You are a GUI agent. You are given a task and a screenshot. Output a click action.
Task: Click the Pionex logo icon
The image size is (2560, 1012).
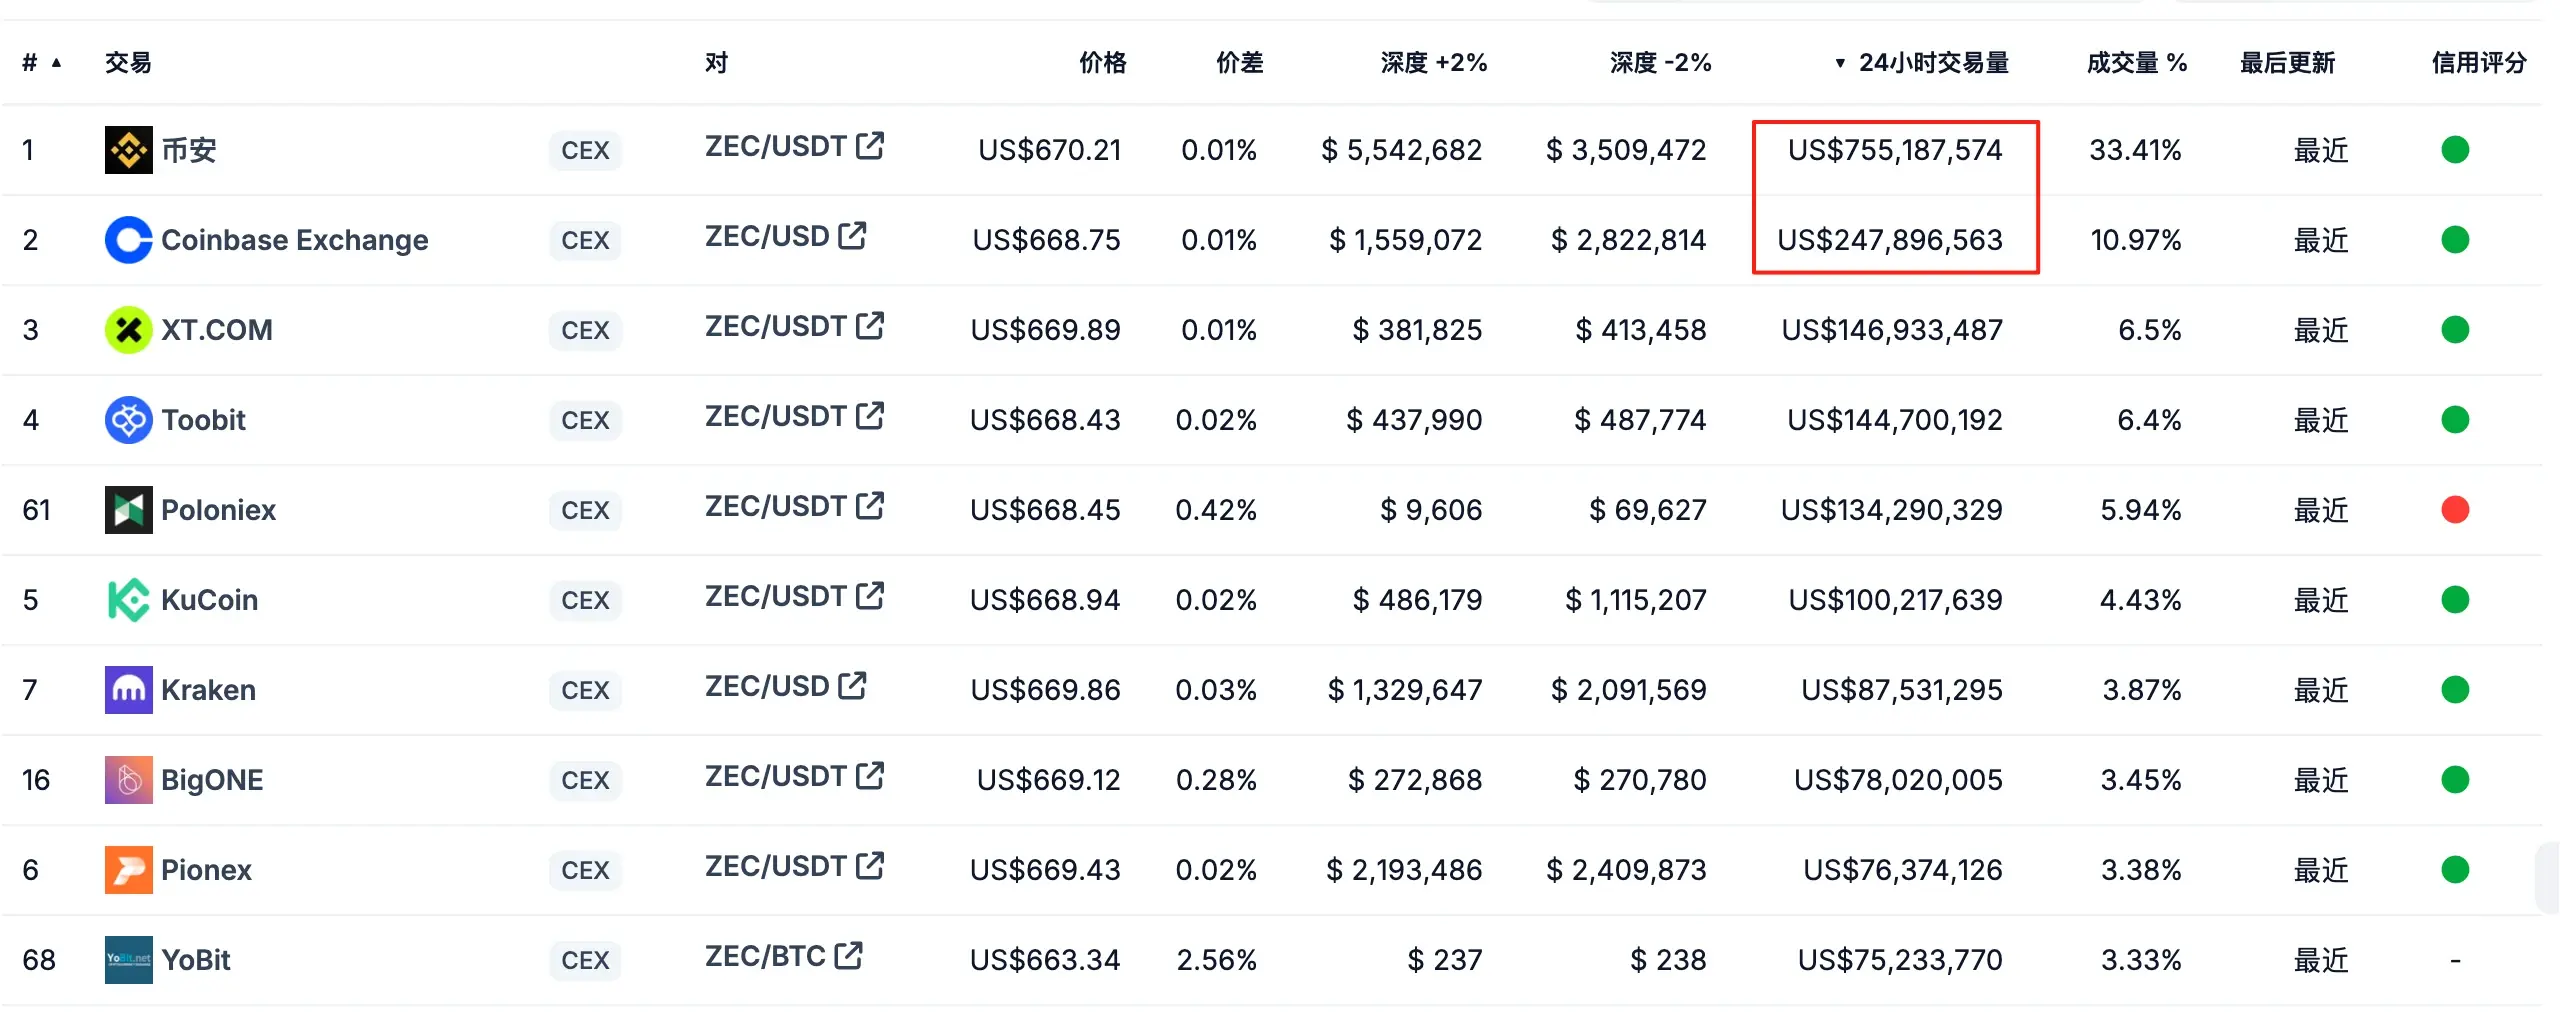coord(128,870)
